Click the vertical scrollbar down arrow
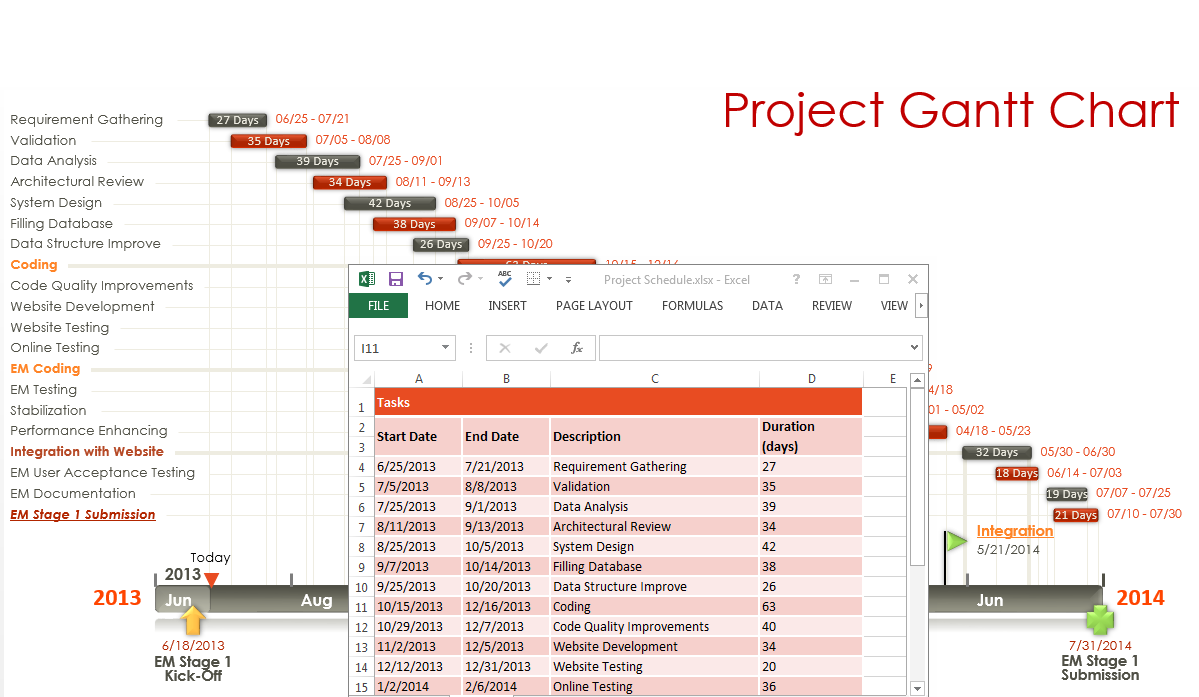The image size is (1199, 697). point(917,687)
